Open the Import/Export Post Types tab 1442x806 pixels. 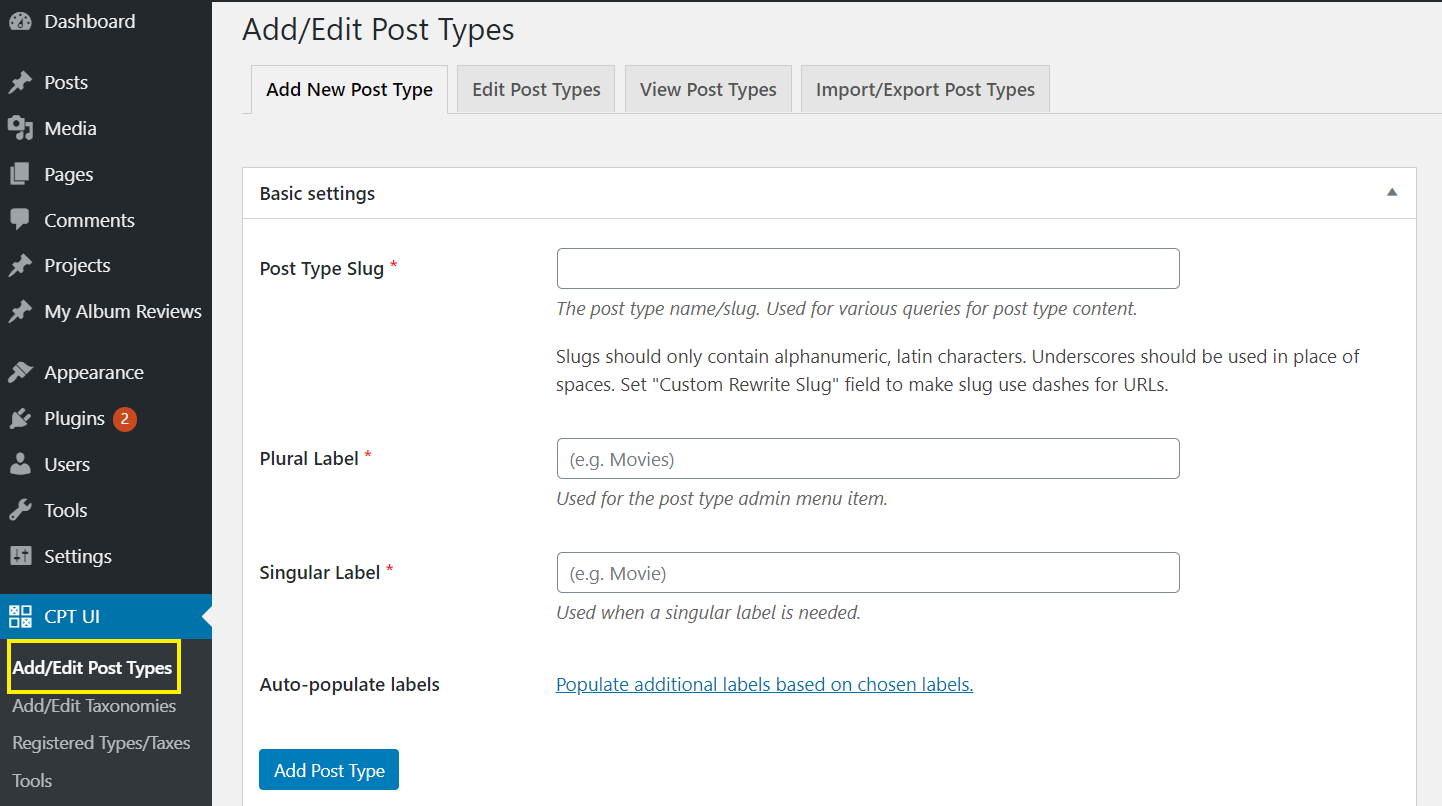coord(924,89)
